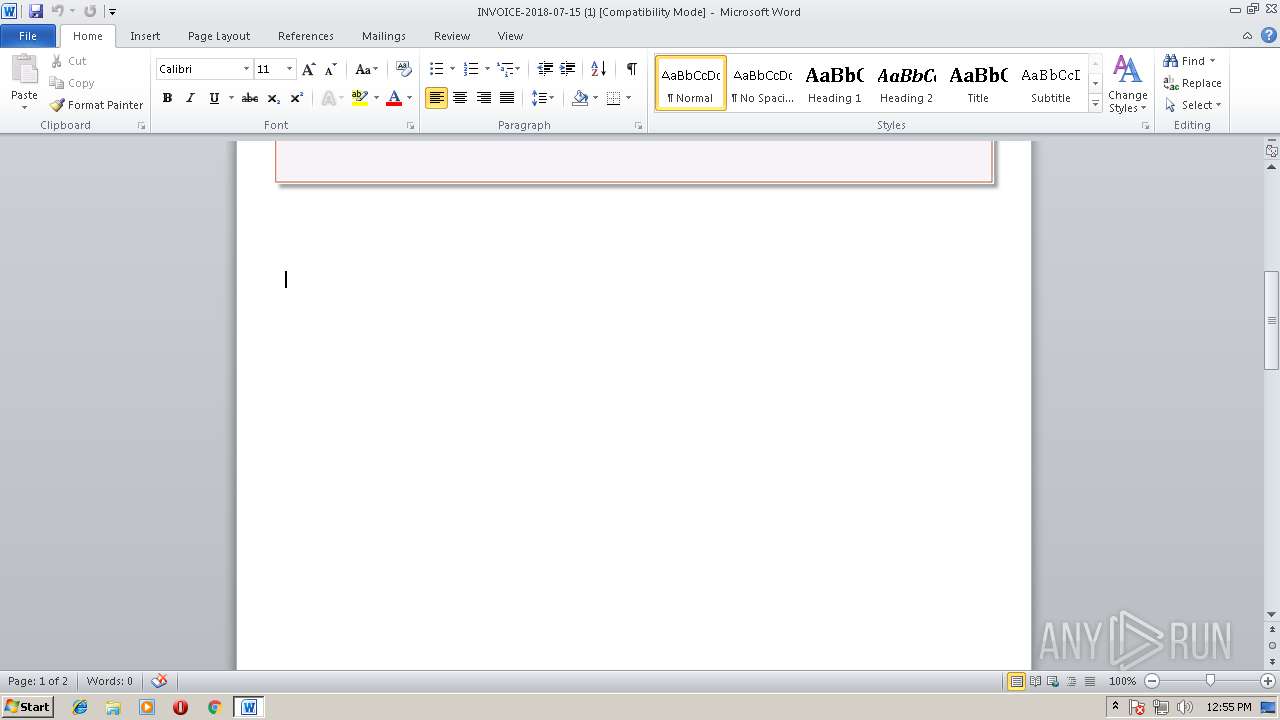Click the Cut scissors button

69,61
